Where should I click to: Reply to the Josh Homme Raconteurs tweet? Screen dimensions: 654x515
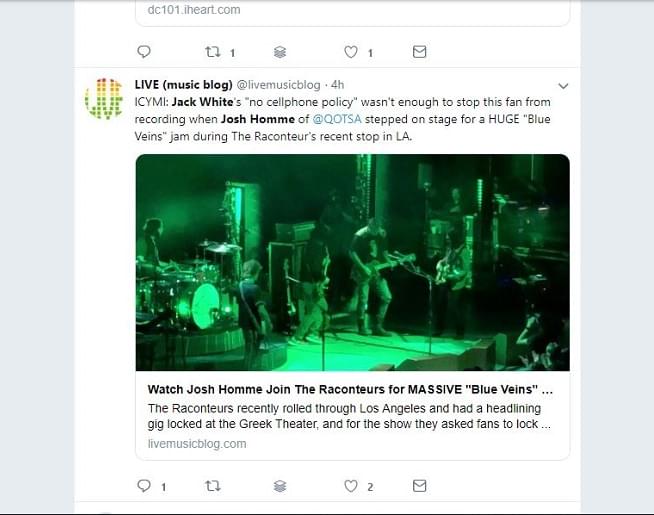pos(144,486)
